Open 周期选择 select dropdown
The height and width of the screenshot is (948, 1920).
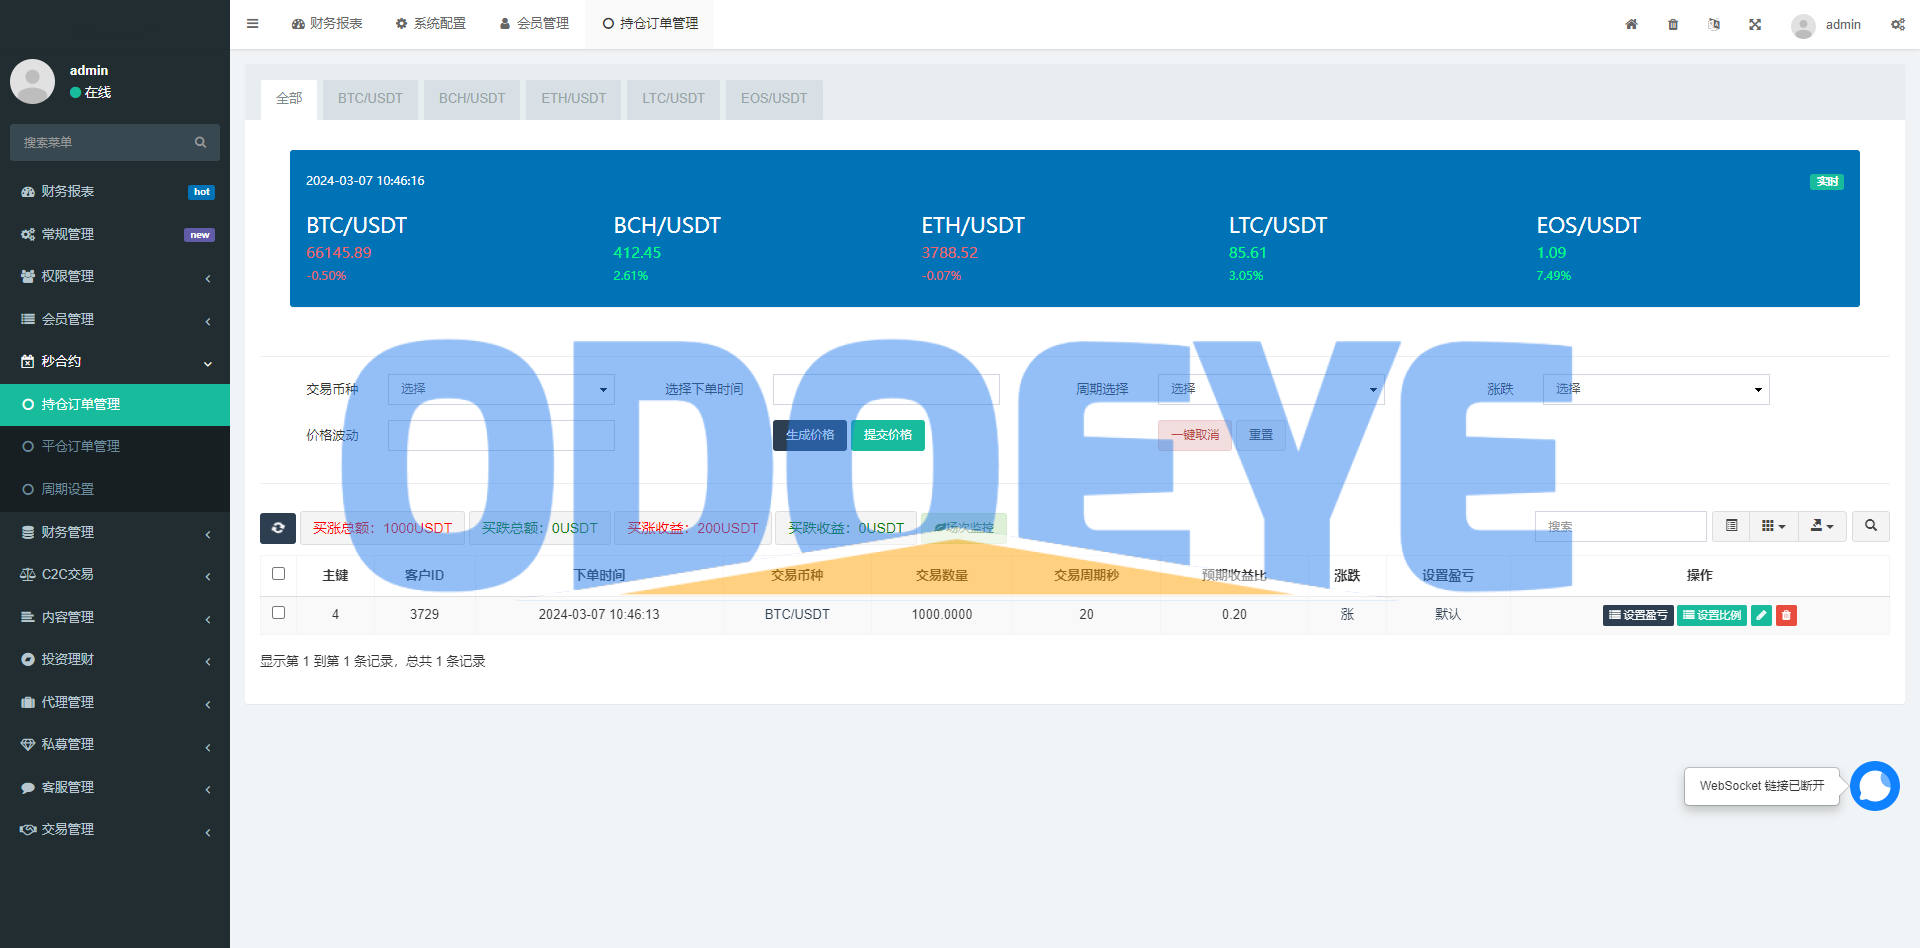click(1271, 389)
